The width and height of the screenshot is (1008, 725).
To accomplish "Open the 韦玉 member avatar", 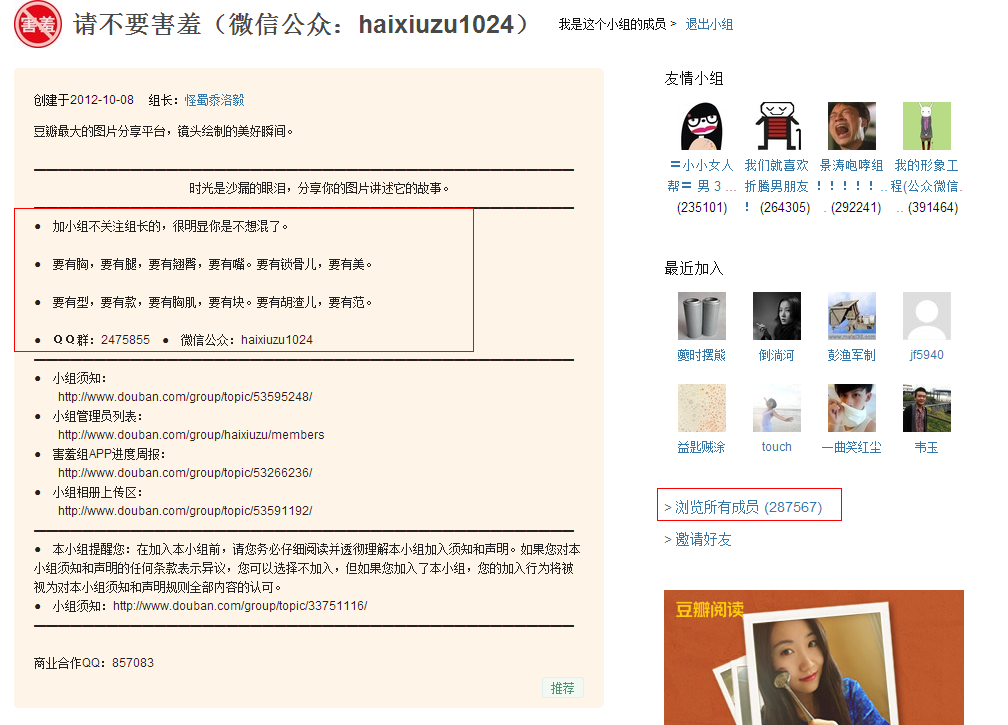I will click(927, 407).
